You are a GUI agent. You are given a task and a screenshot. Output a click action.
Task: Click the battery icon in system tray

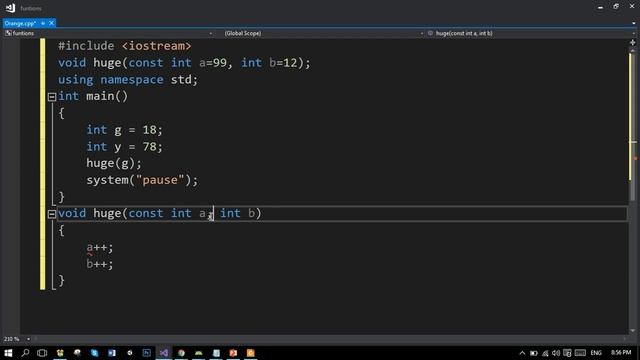(533, 353)
